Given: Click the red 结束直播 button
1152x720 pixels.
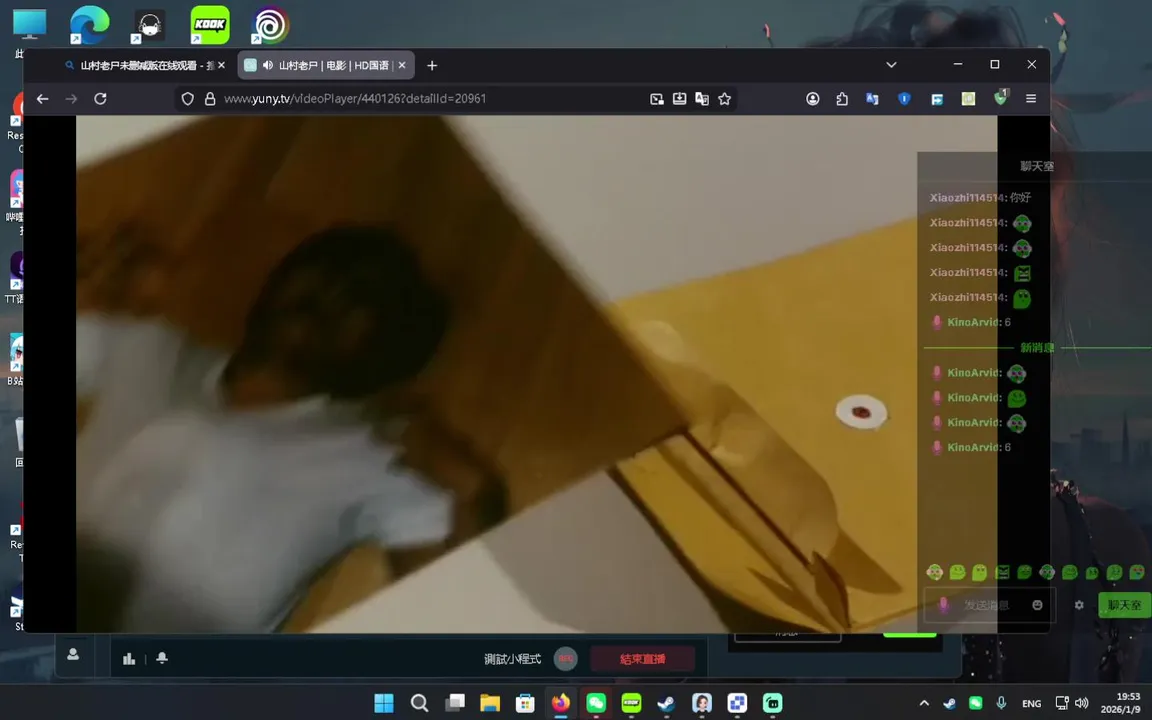Looking at the screenshot, I should 642,659.
